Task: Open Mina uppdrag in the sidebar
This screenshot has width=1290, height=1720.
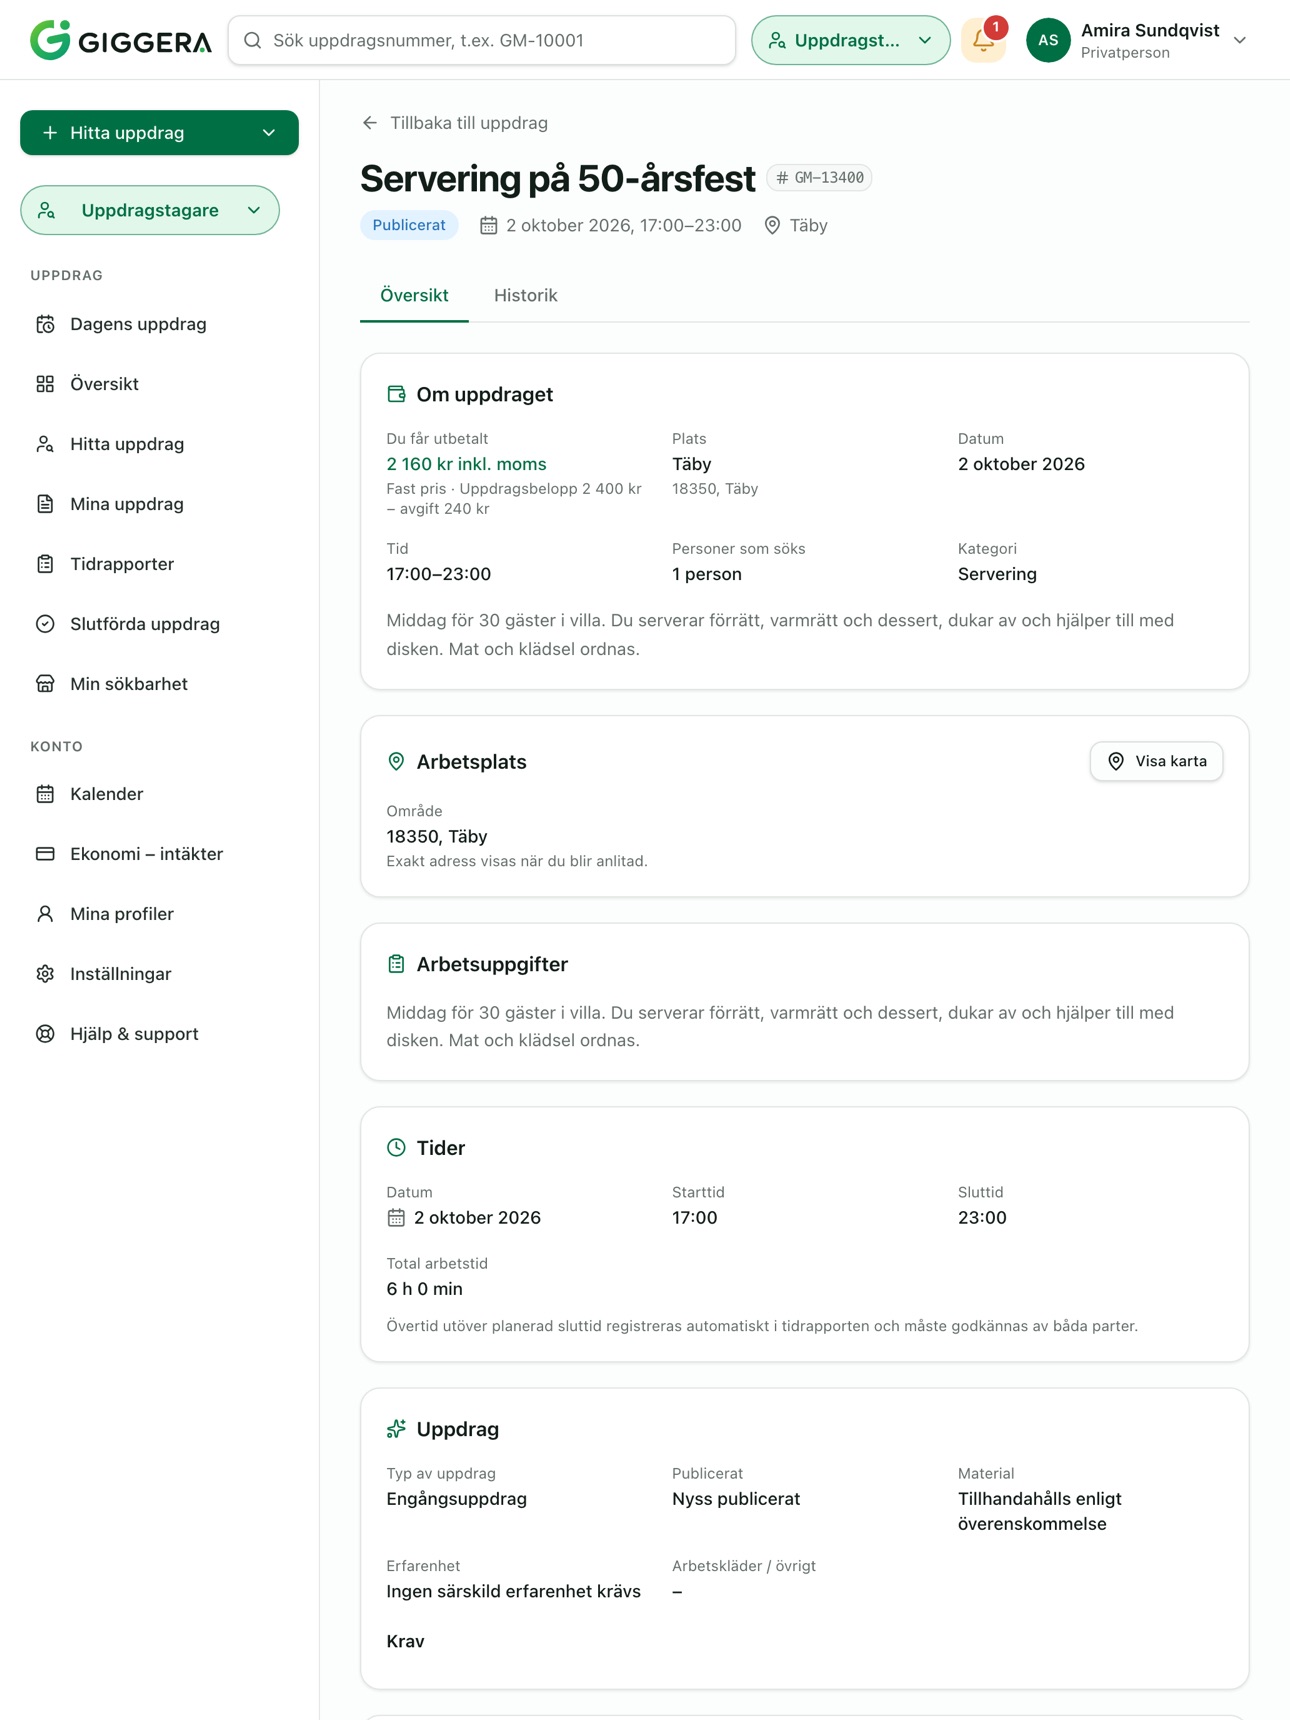Action: (x=160, y=504)
